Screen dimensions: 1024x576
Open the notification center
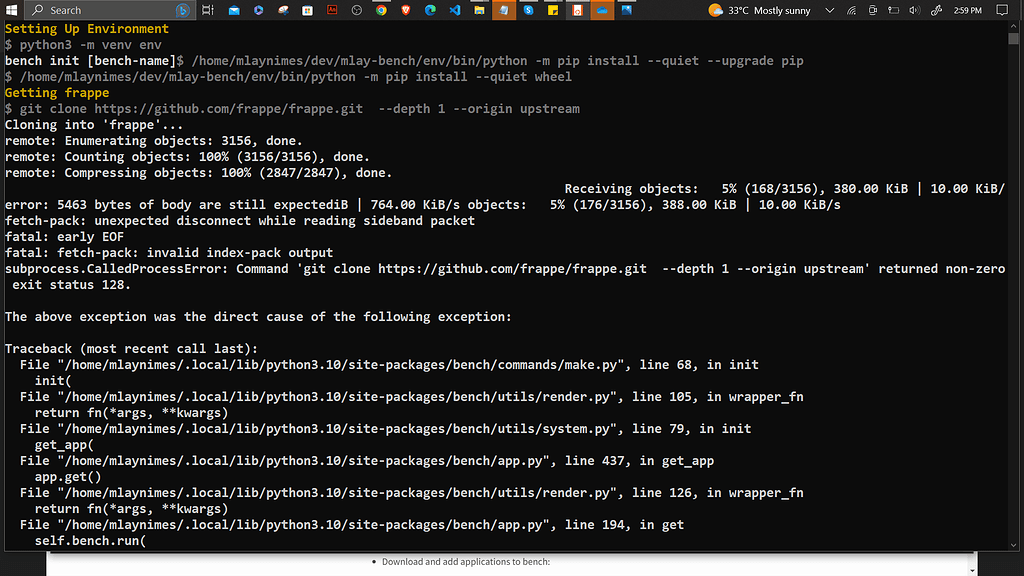(1002, 10)
